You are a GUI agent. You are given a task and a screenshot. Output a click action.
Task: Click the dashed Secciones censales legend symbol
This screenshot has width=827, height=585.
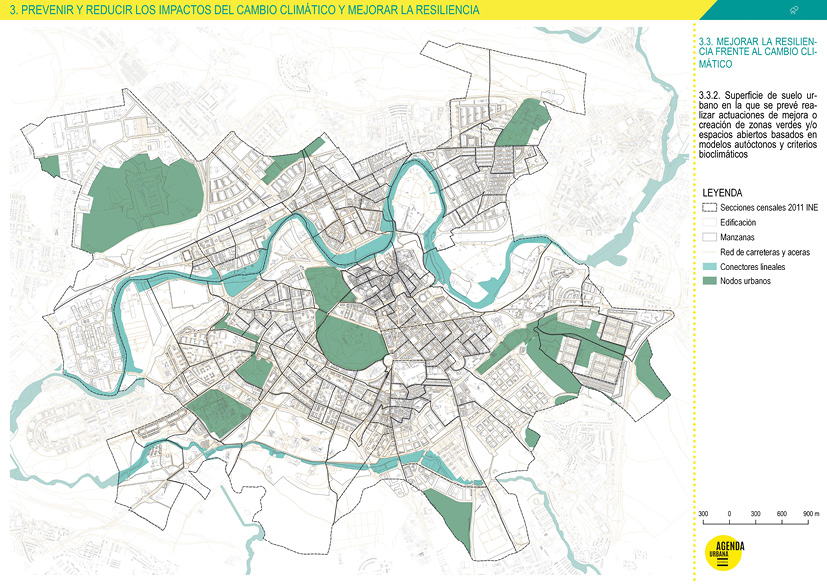click(708, 207)
